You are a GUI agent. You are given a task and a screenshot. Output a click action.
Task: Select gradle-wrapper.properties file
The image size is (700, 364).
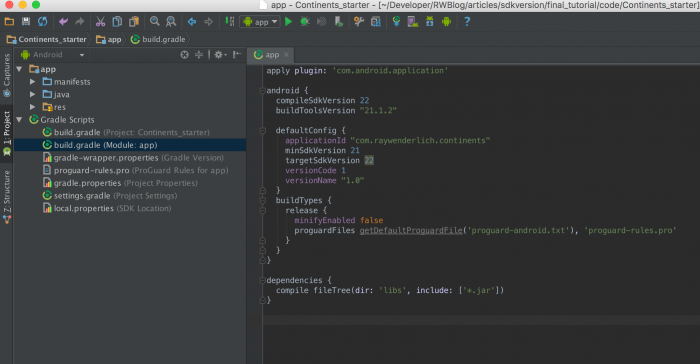[x=129, y=158]
